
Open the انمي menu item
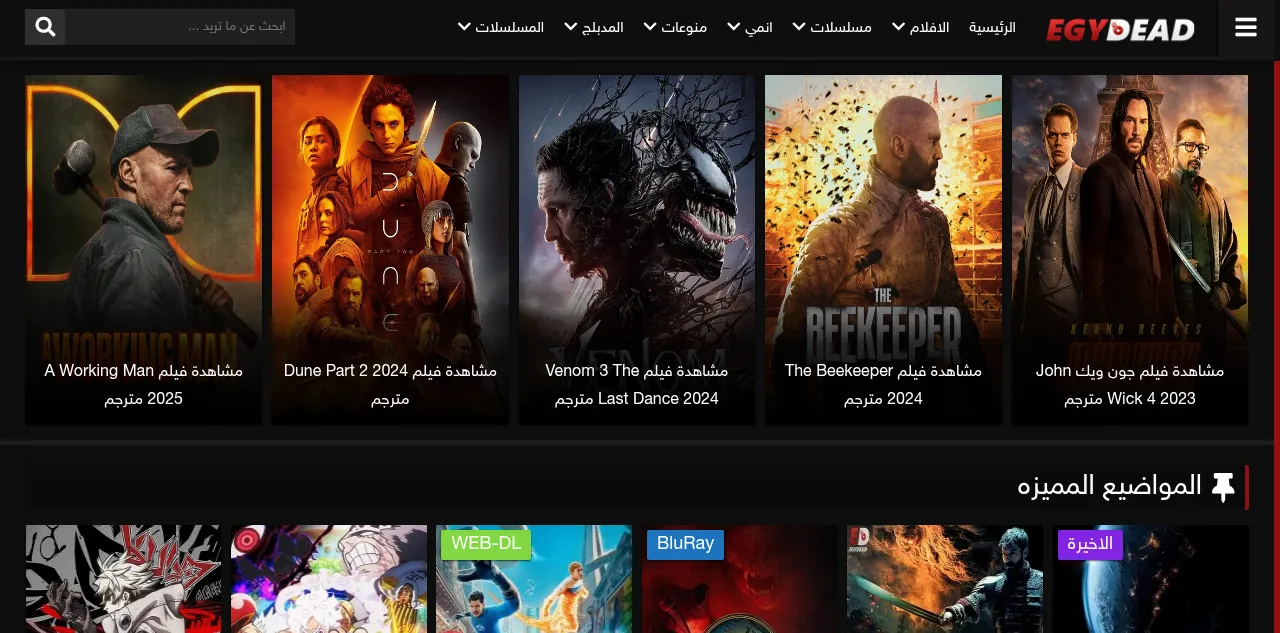click(759, 27)
